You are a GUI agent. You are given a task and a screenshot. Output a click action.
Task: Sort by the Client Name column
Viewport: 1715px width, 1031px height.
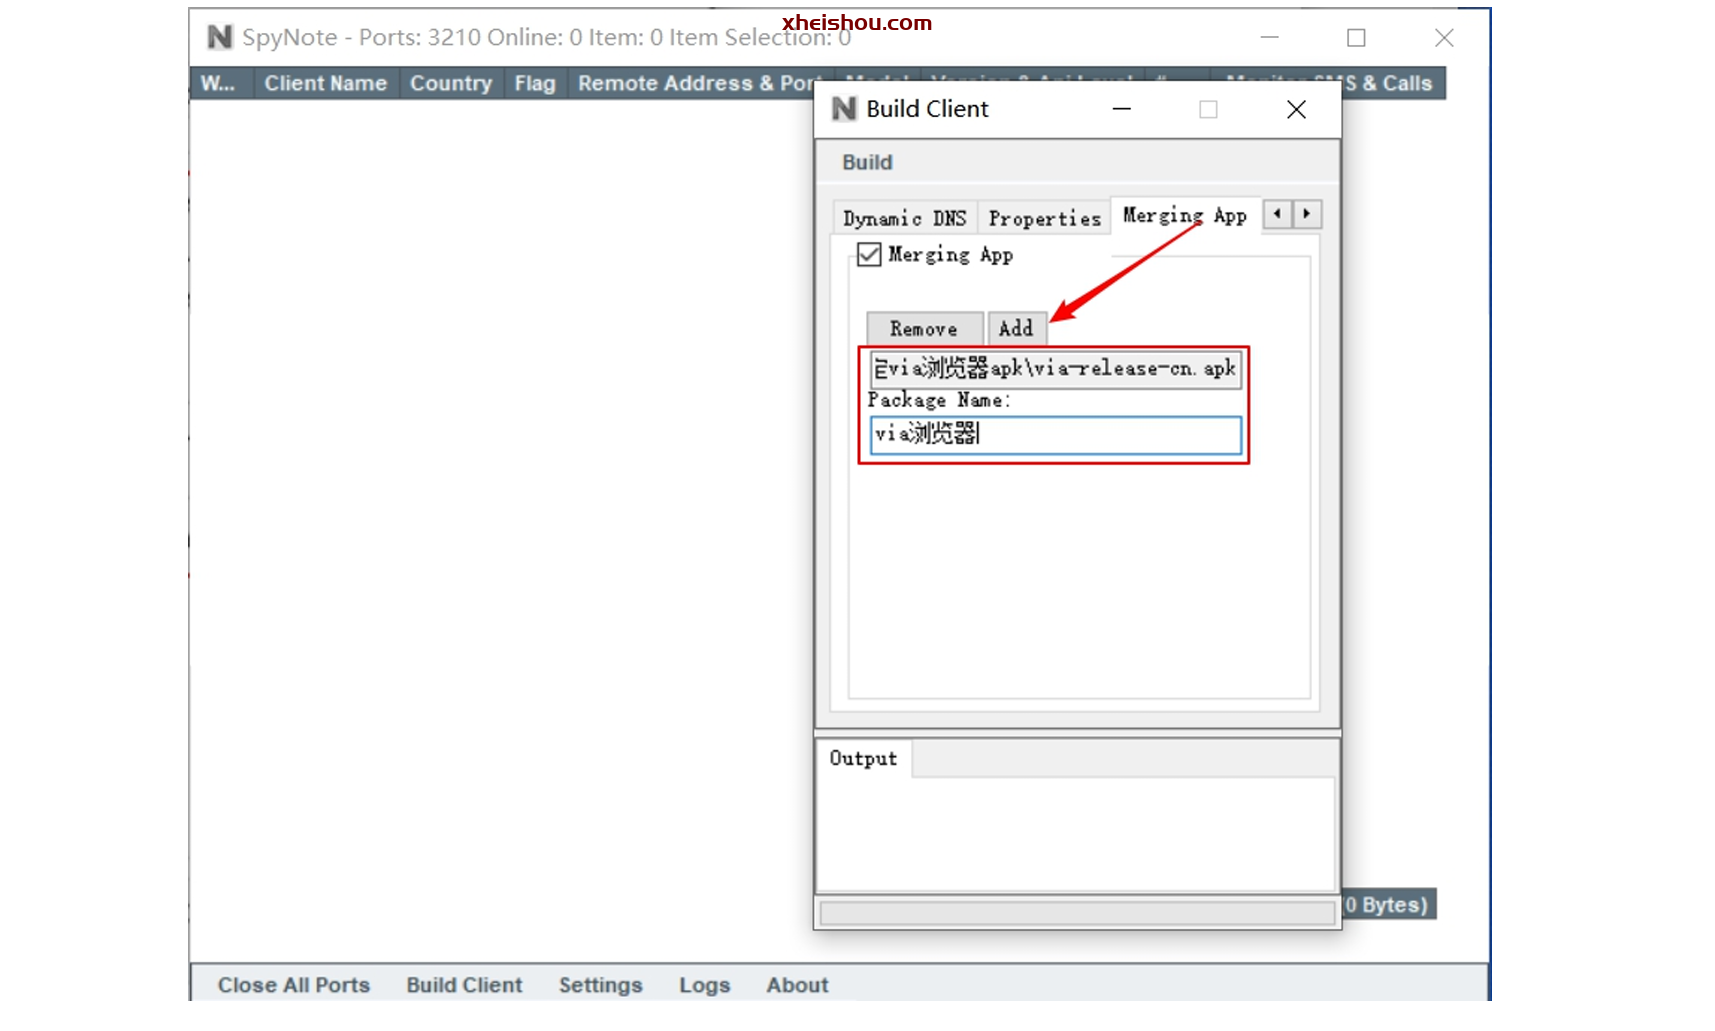point(326,84)
